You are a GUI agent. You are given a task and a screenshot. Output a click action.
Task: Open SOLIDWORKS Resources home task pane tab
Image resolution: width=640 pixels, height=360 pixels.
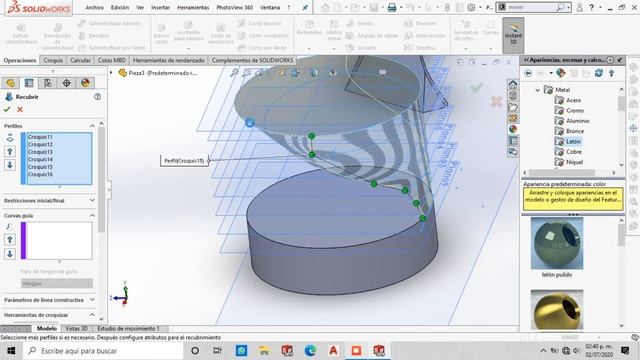click(513, 84)
